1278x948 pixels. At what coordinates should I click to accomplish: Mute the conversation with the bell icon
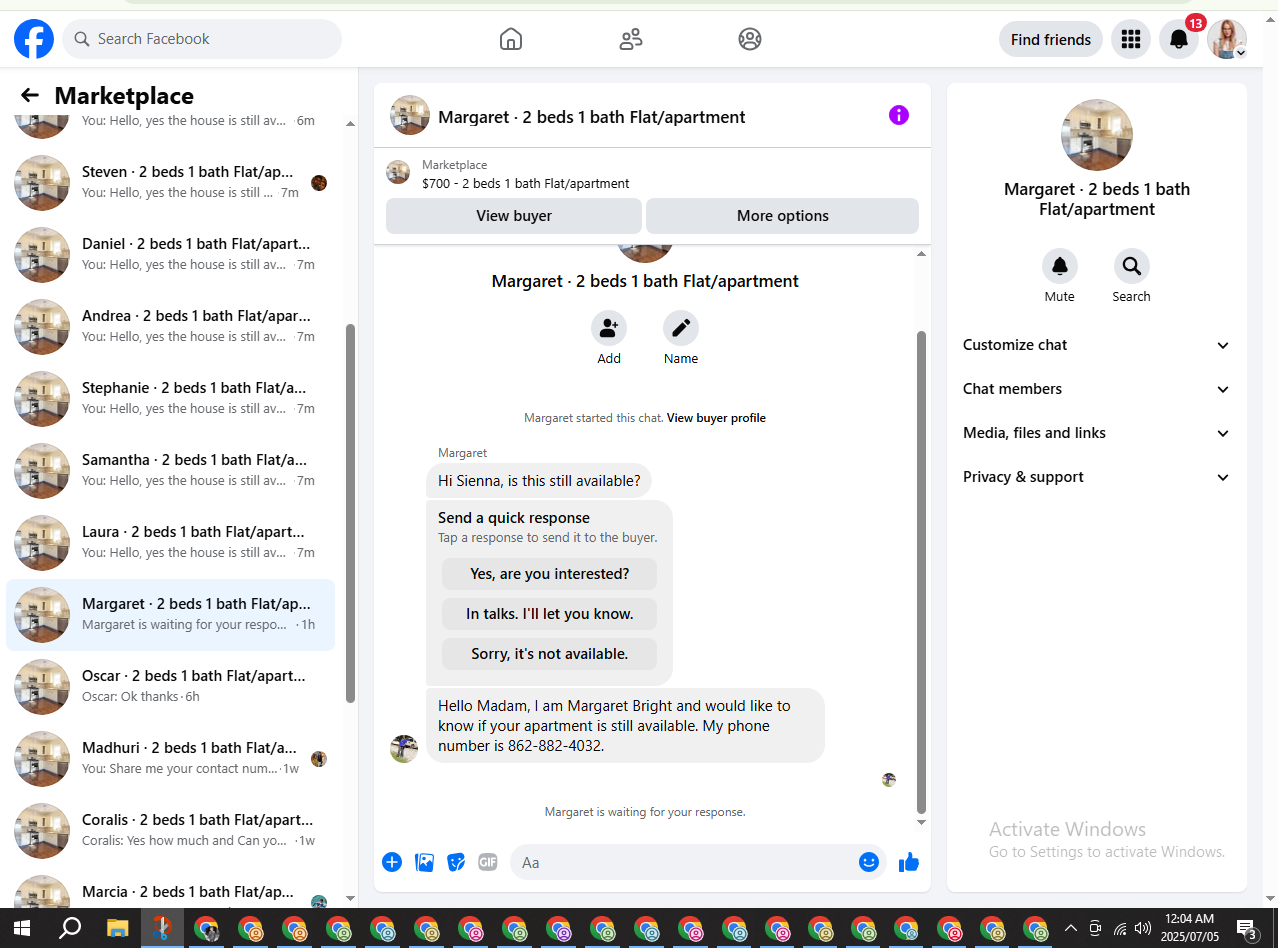[x=1060, y=266]
